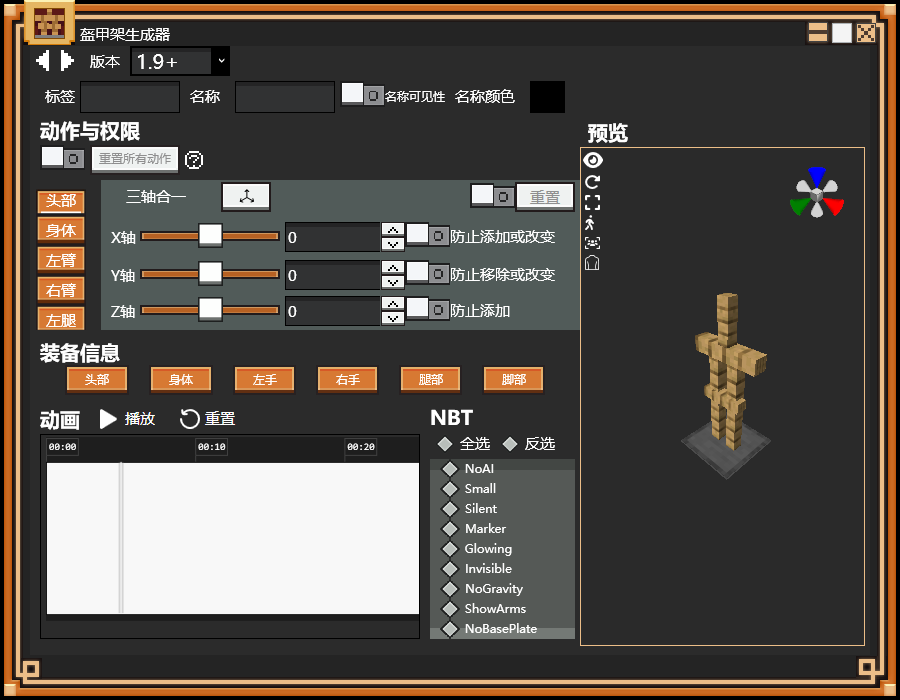Open 左手 equipment slot
Viewport: 900px width, 700px height.
[265, 380]
